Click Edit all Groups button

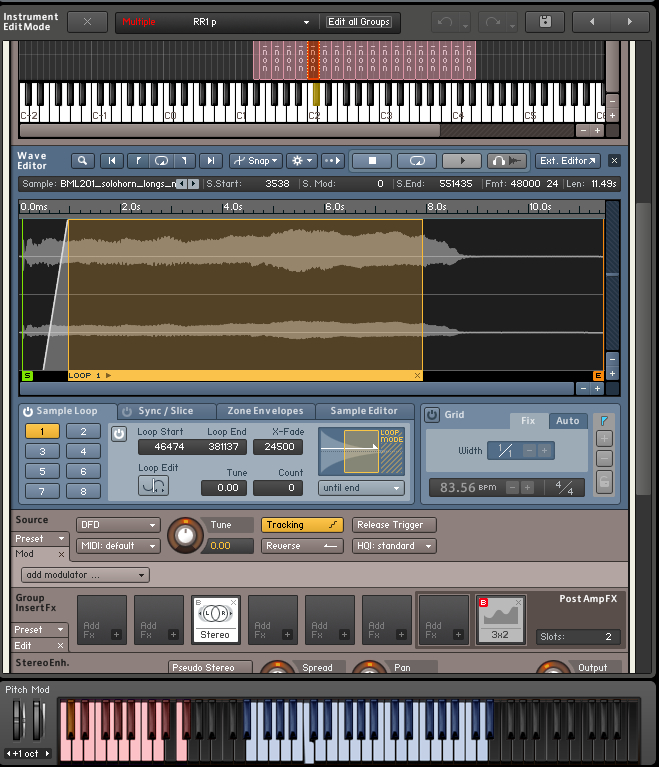point(359,22)
